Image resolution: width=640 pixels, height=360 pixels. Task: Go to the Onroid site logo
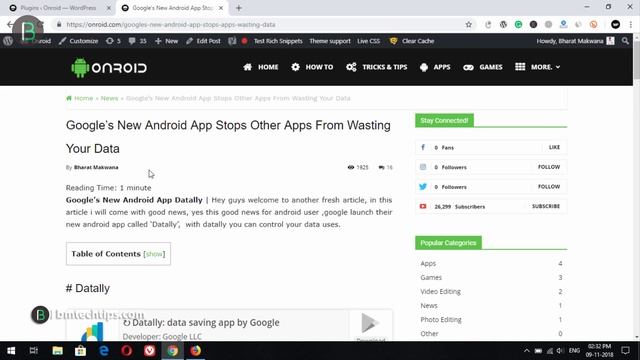pos(109,67)
